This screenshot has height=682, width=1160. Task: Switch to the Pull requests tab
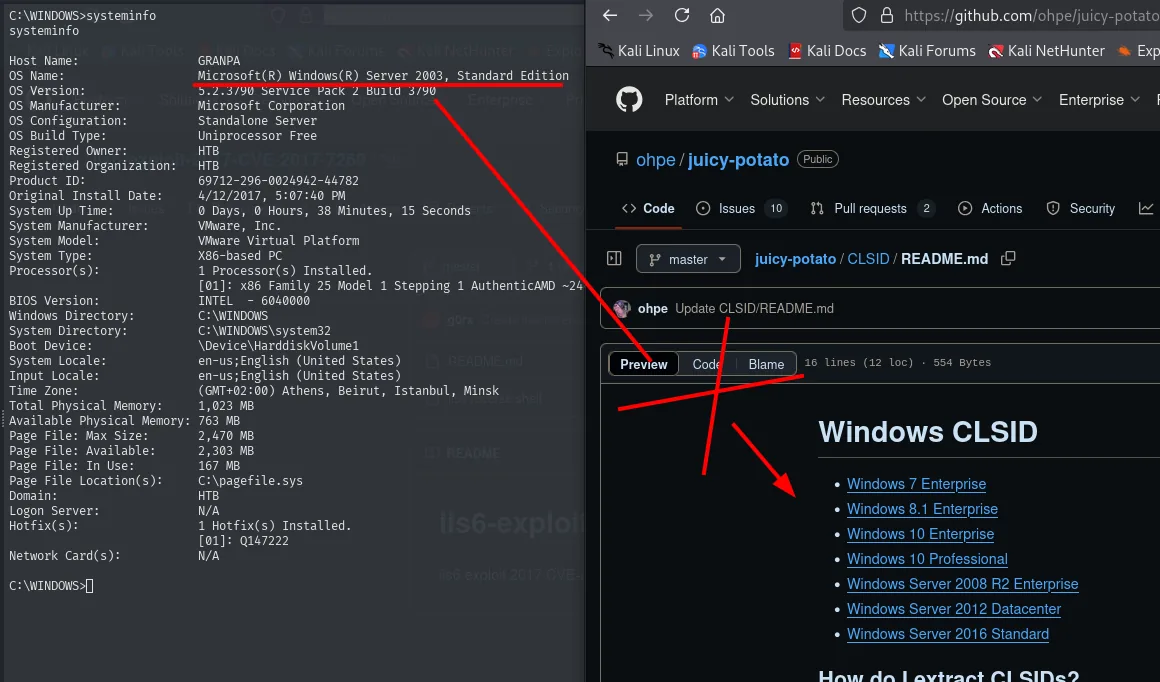[872, 209]
